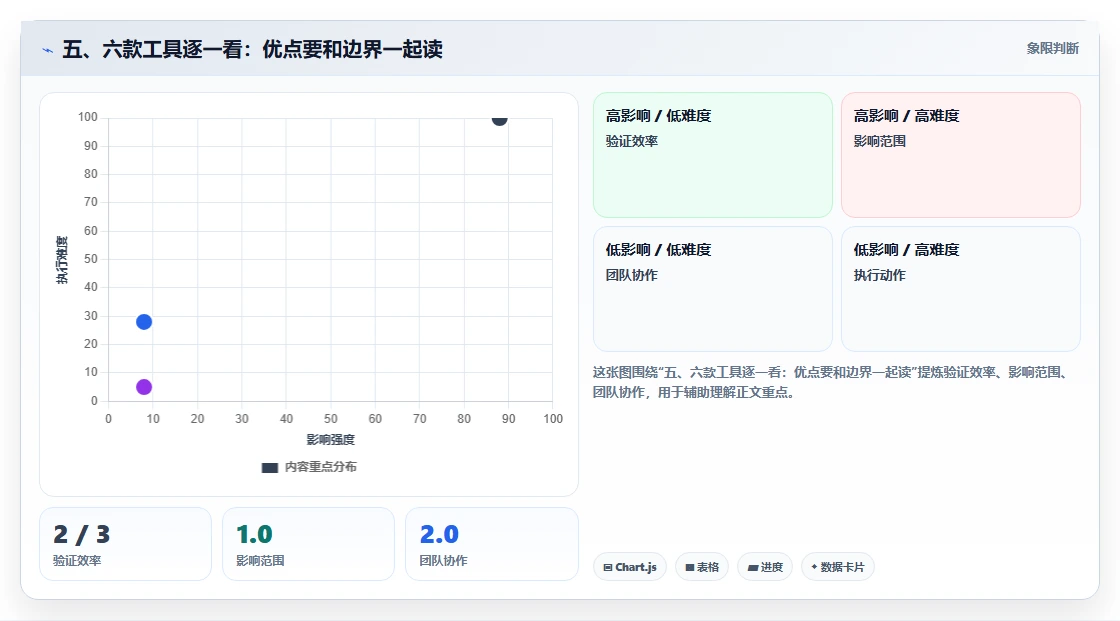Click the 表格 tag chip
1120x621 pixels.
(x=701, y=567)
